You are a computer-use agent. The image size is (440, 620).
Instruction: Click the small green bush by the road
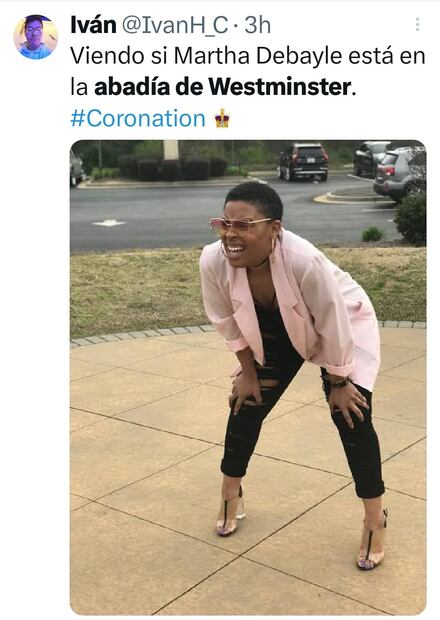pos(372,234)
